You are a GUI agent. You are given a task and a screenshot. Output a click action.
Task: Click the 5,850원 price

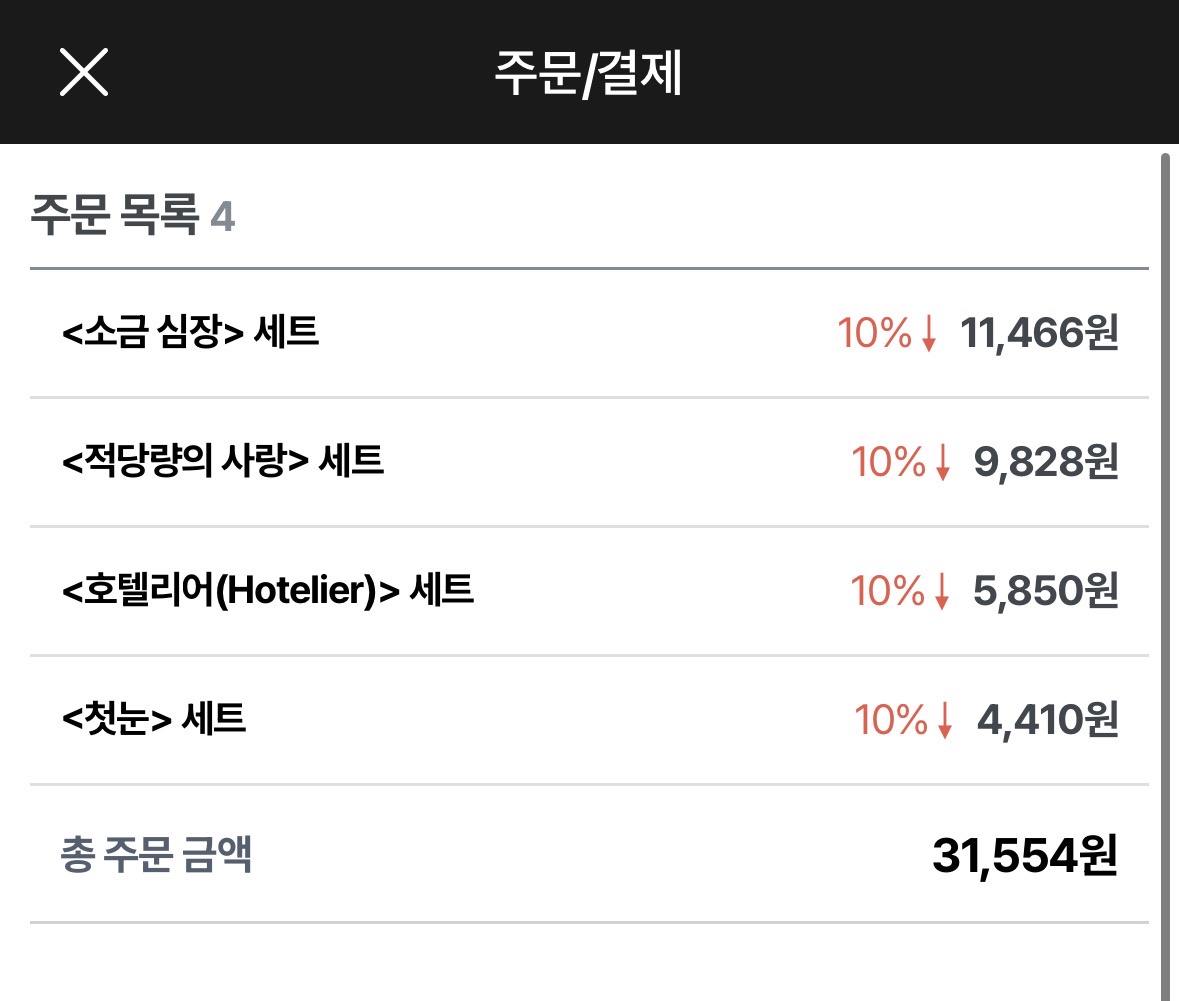pyautogui.click(x=1045, y=592)
